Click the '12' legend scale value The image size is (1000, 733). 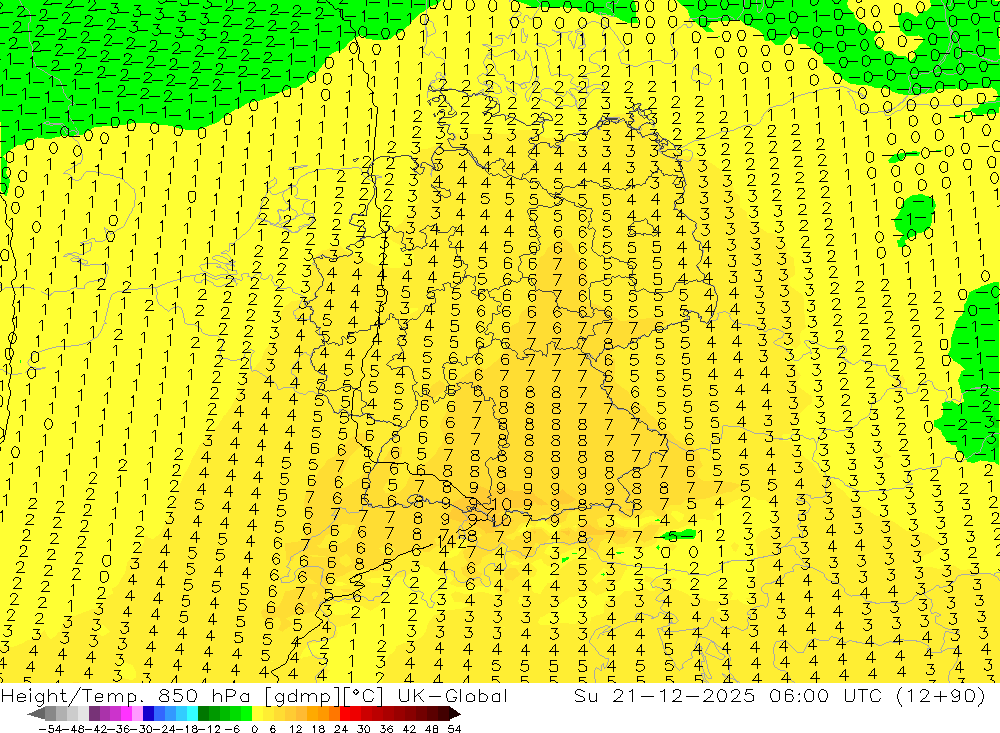coord(295,729)
